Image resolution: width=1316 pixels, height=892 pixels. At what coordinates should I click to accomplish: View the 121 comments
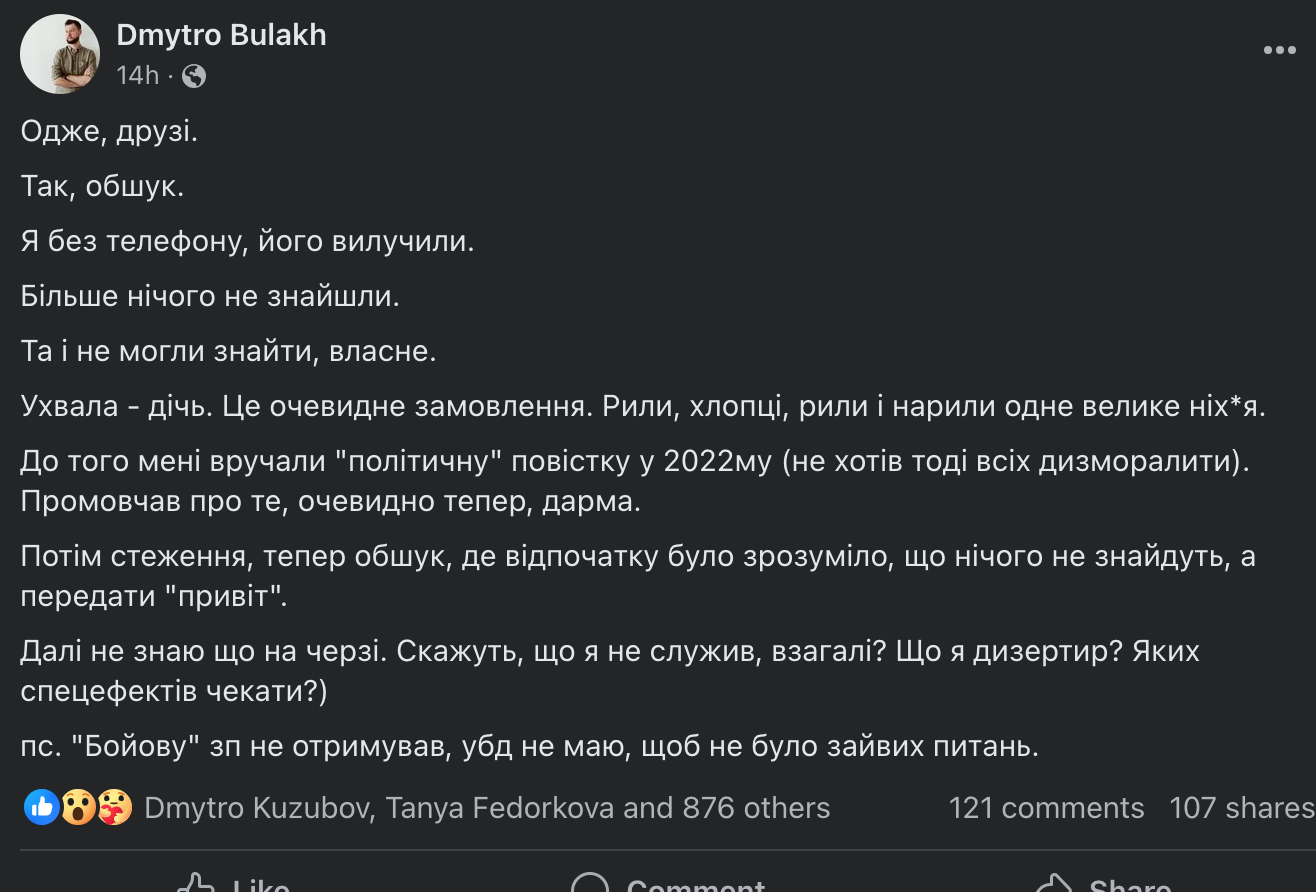[x=1046, y=808]
